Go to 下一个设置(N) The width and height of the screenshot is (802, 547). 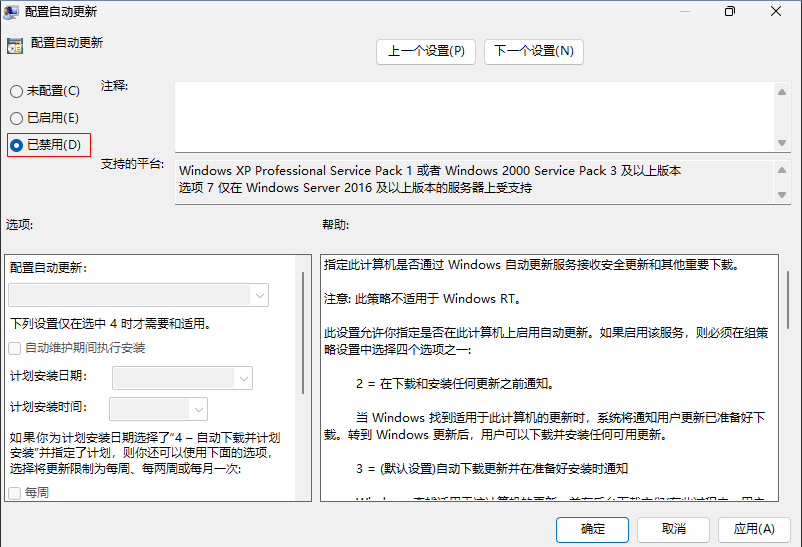pos(534,51)
